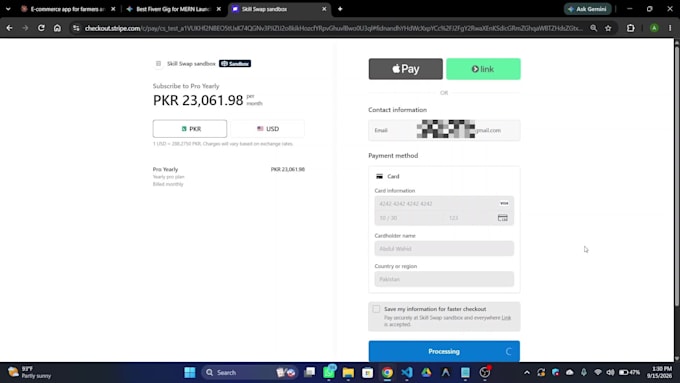This screenshot has width=680, height=383.
Task: Open the weather widget on taskbar
Action: (29, 372)
